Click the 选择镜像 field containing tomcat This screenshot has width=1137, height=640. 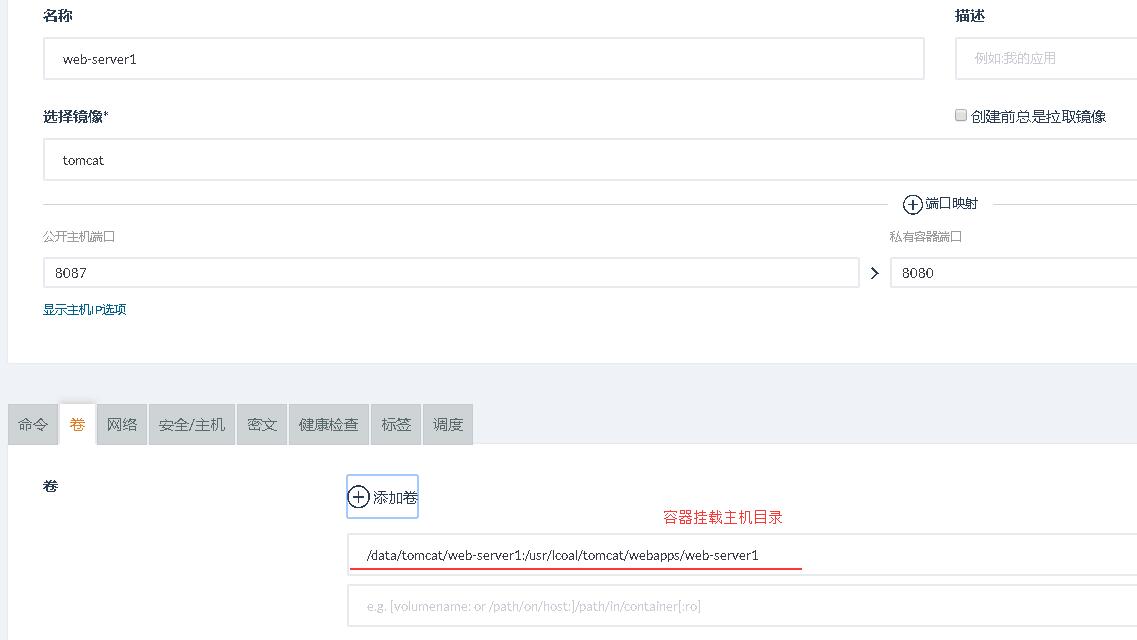pos(590,159)
